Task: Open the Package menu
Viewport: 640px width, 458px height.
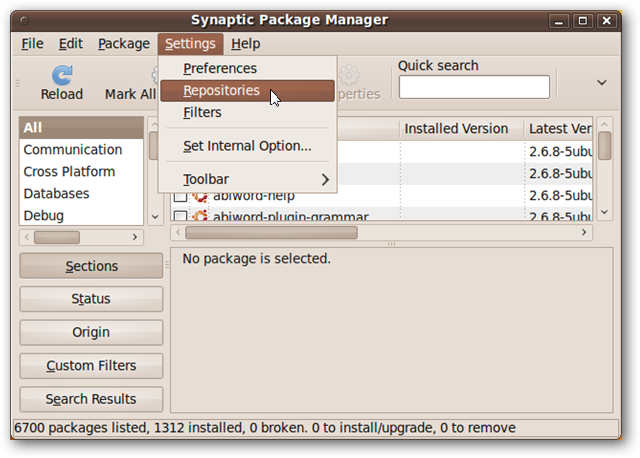Action: click(x=124, y=44)
